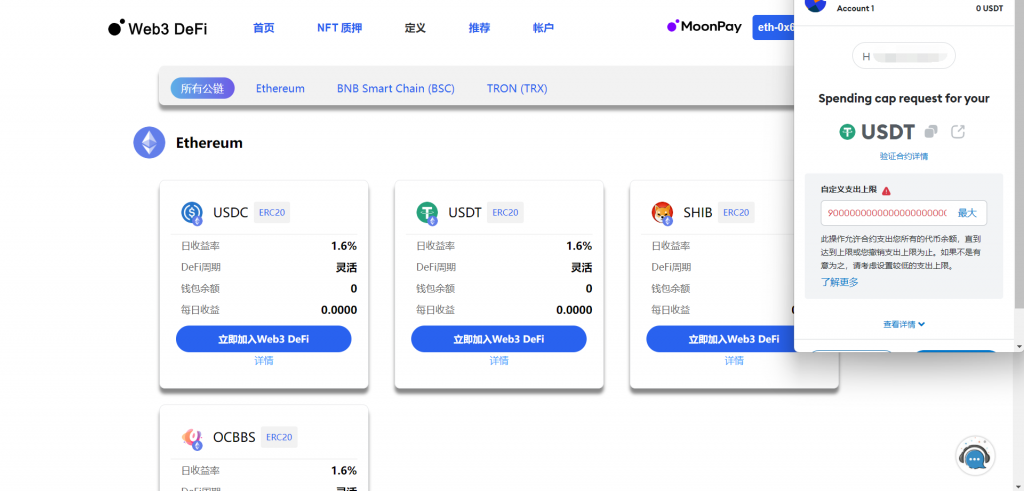Screen dimensions: 1024x491
Task: Open the 推荐 nav item
Action: tap(479, 28)
